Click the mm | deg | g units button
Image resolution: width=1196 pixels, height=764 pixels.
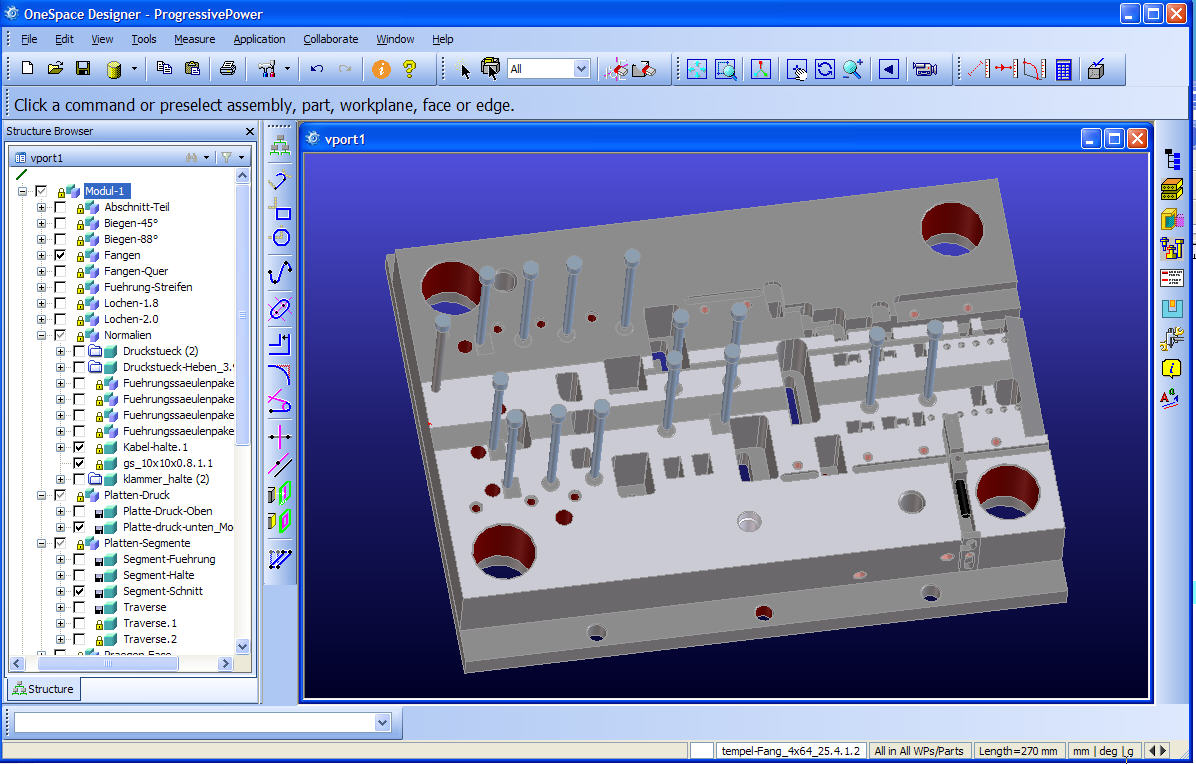(x=1103, y=751)
